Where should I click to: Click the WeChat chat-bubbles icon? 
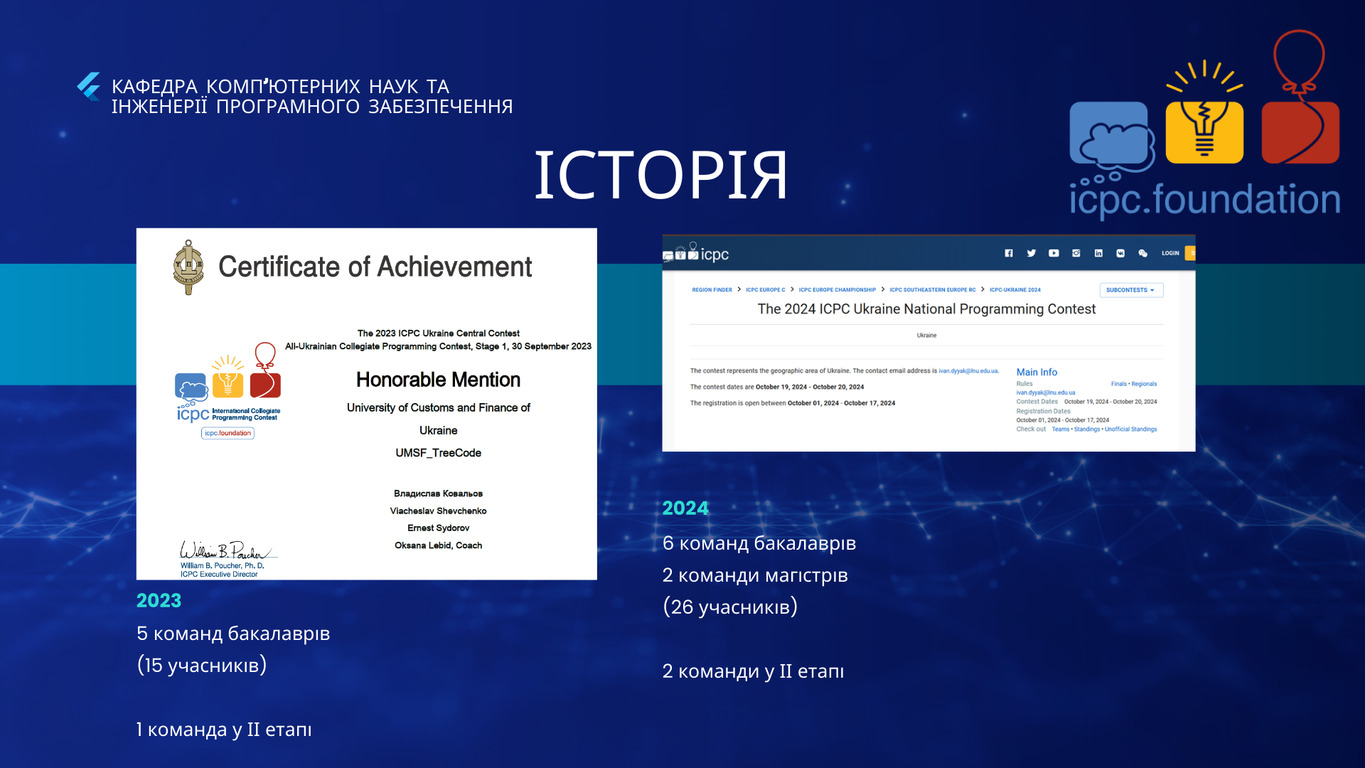click(1143, 253)
